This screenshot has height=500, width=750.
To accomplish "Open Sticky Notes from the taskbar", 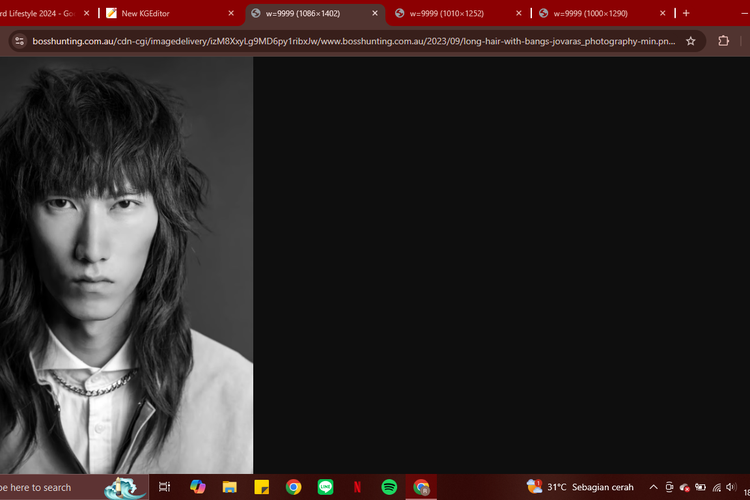I will point(261,487).
